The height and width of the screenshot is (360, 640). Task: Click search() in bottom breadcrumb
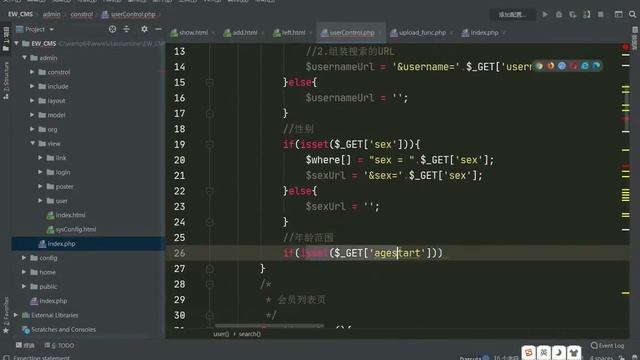[250, 334]
